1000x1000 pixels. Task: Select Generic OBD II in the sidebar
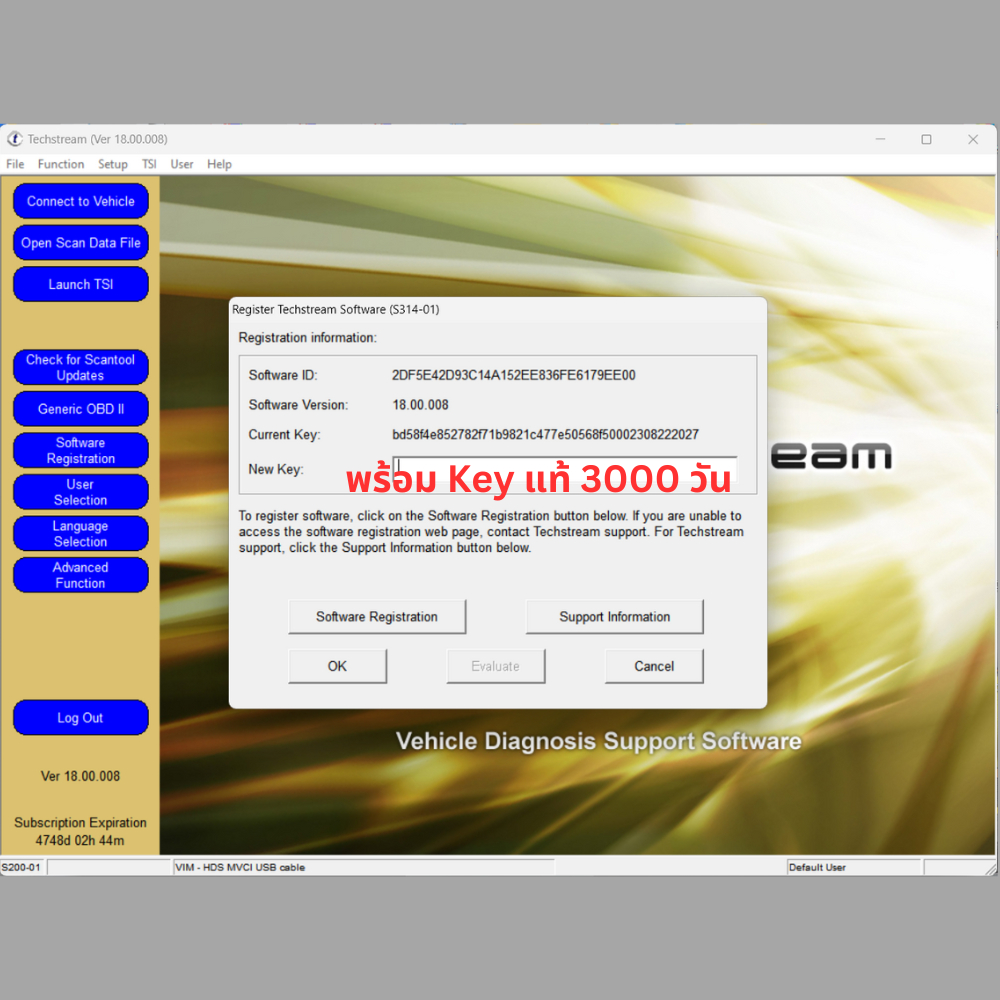(80, 409)
